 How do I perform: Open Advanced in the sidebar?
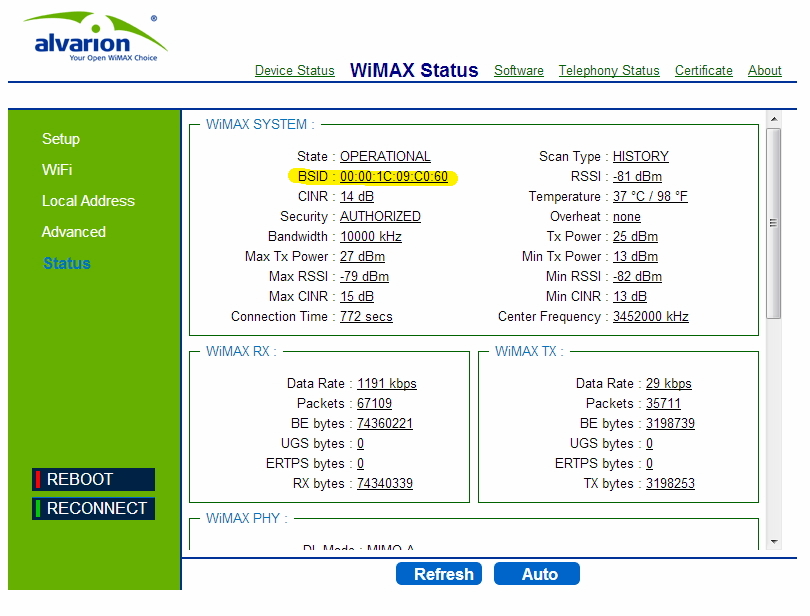[74, 232]
